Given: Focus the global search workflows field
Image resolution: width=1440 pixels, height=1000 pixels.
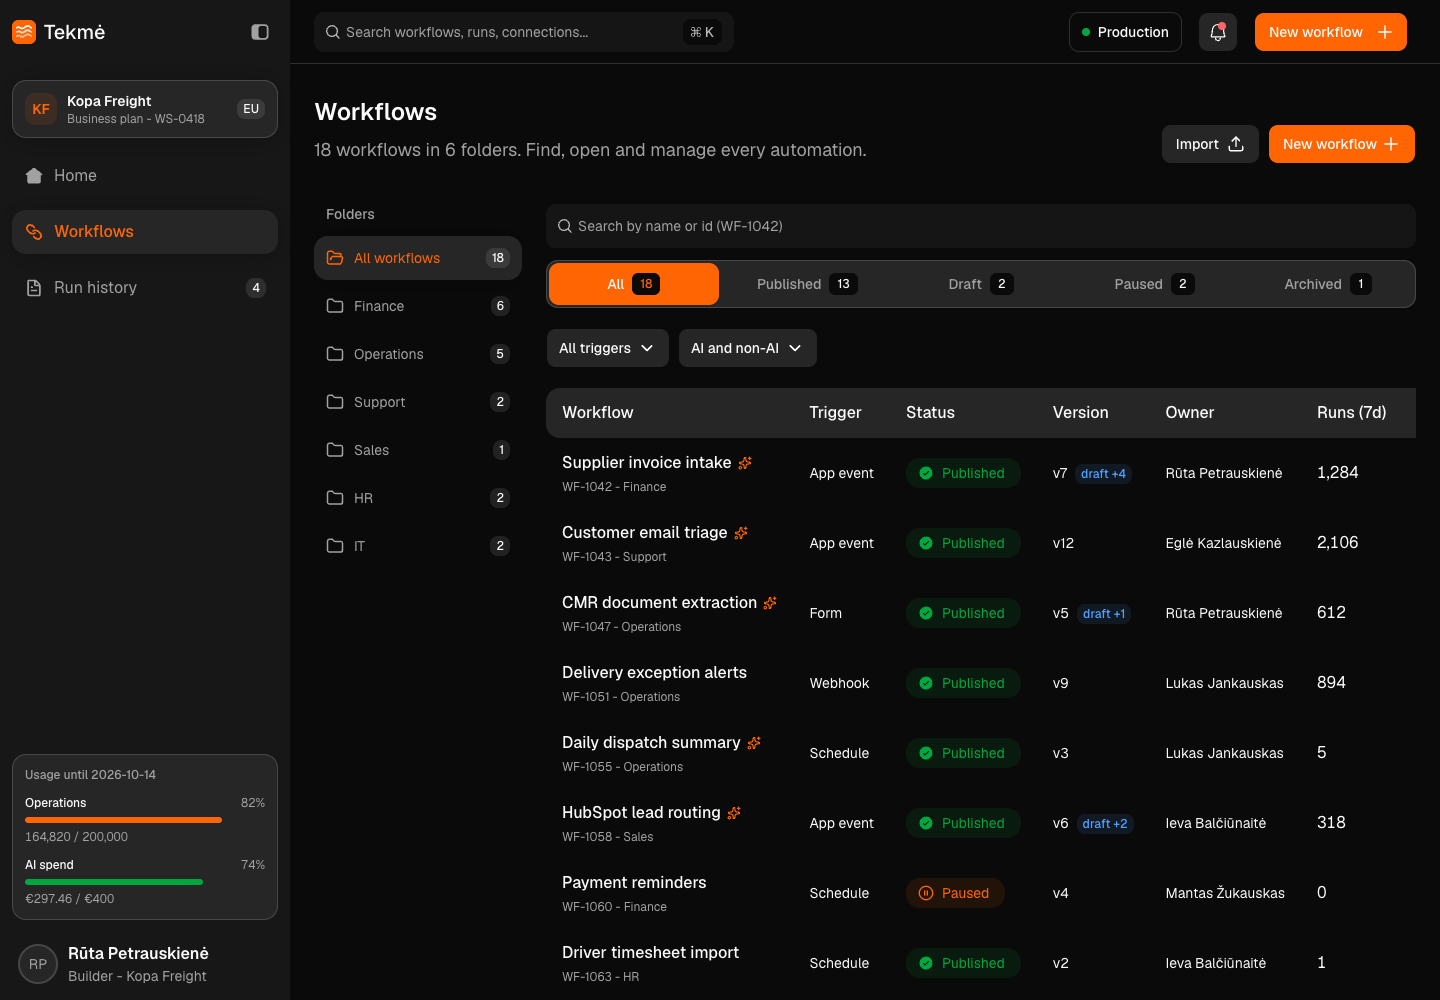Looking at the screenshot, I should coord(524,32).
